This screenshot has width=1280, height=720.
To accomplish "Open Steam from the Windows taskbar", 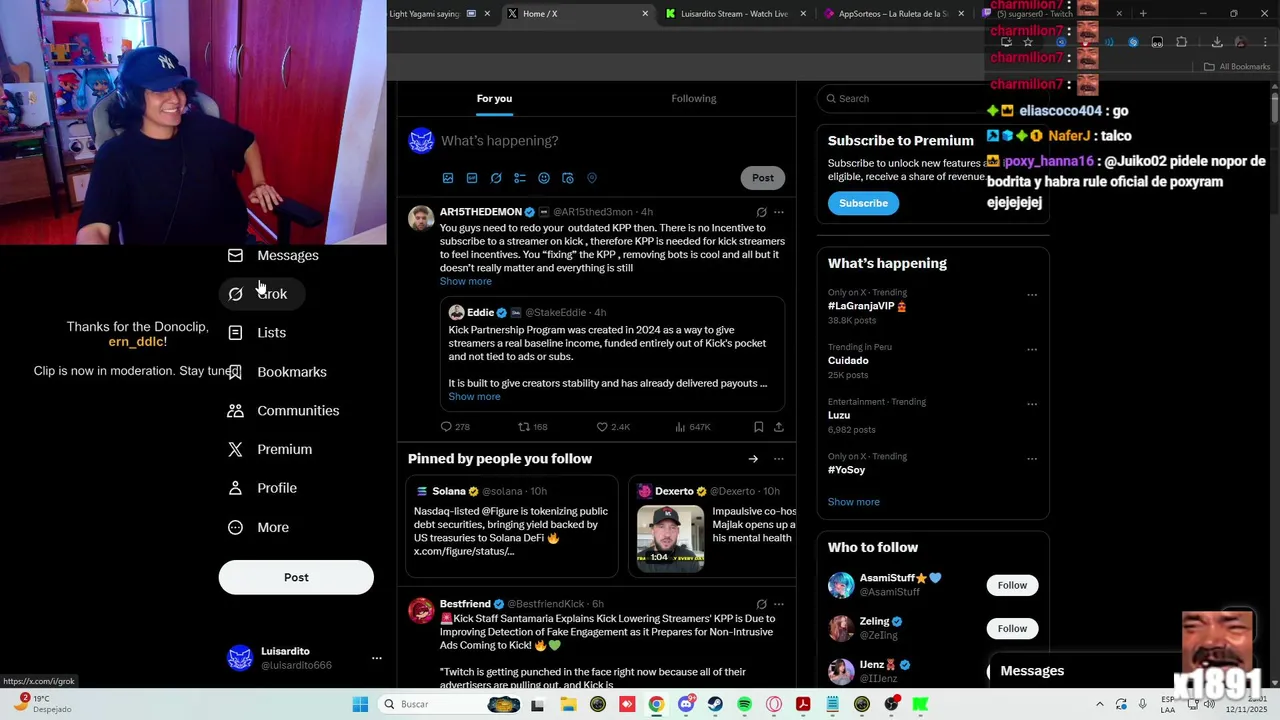I will (x=715, y=705).
